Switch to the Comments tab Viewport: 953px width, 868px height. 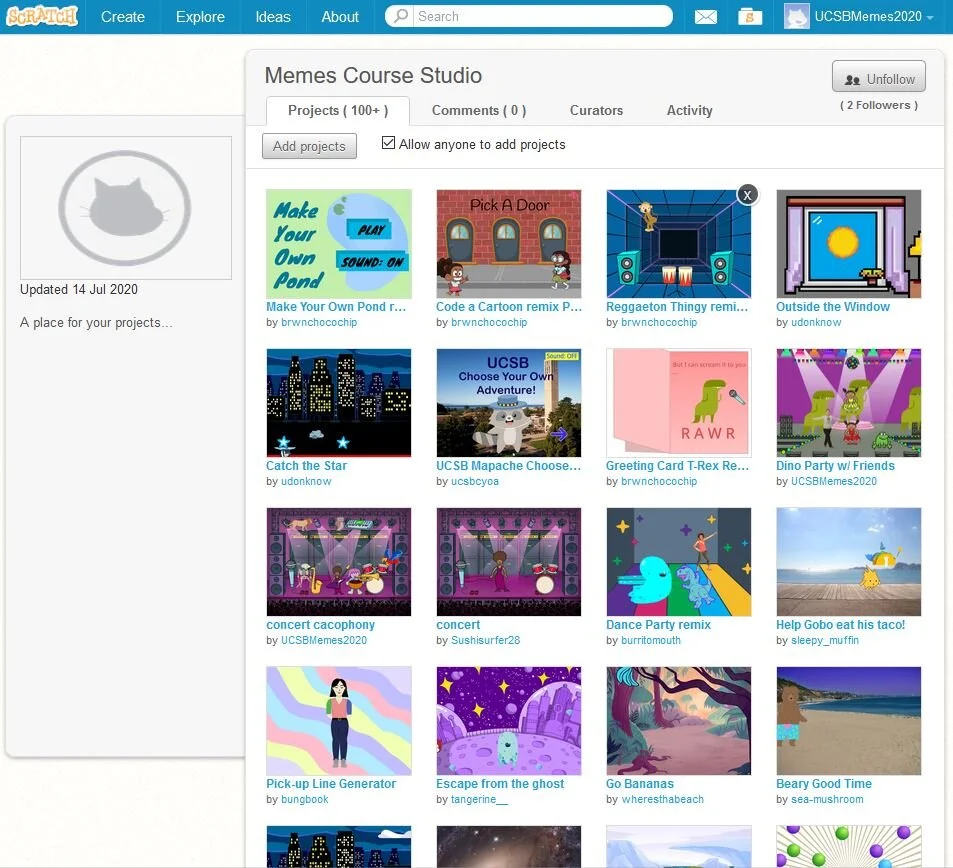click(x=478, y=111)
